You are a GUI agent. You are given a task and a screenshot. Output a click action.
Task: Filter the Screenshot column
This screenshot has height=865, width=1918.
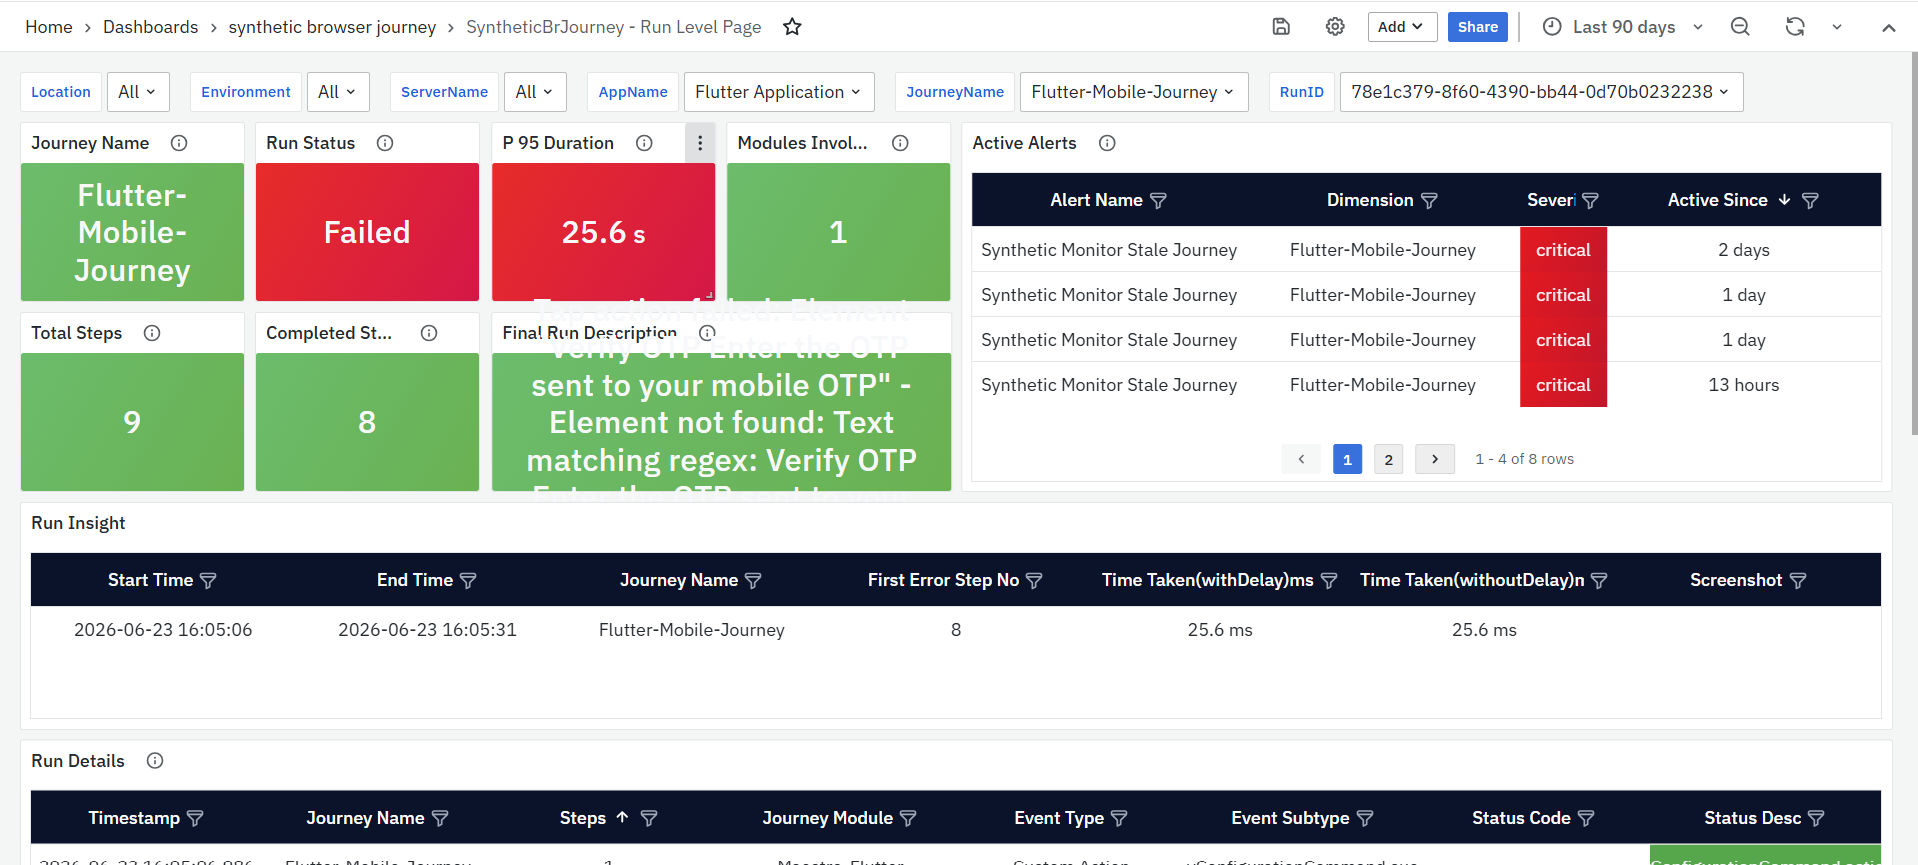point(1798,581)
